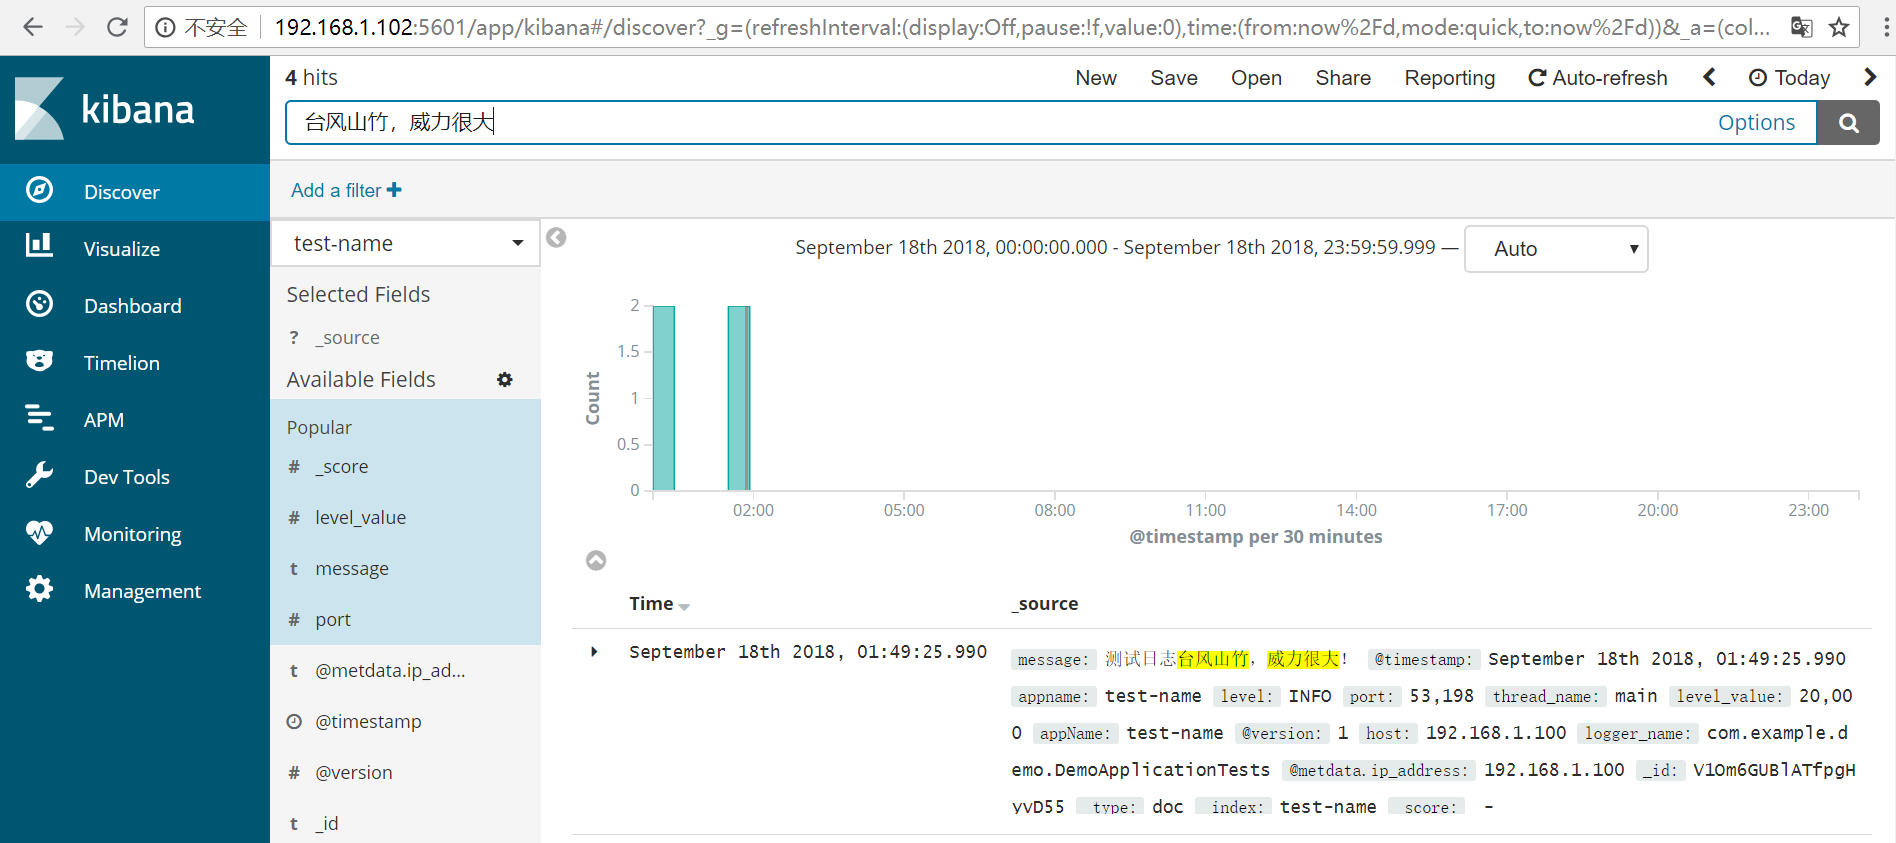Click Share in the top menu

tap(1343, 78)
